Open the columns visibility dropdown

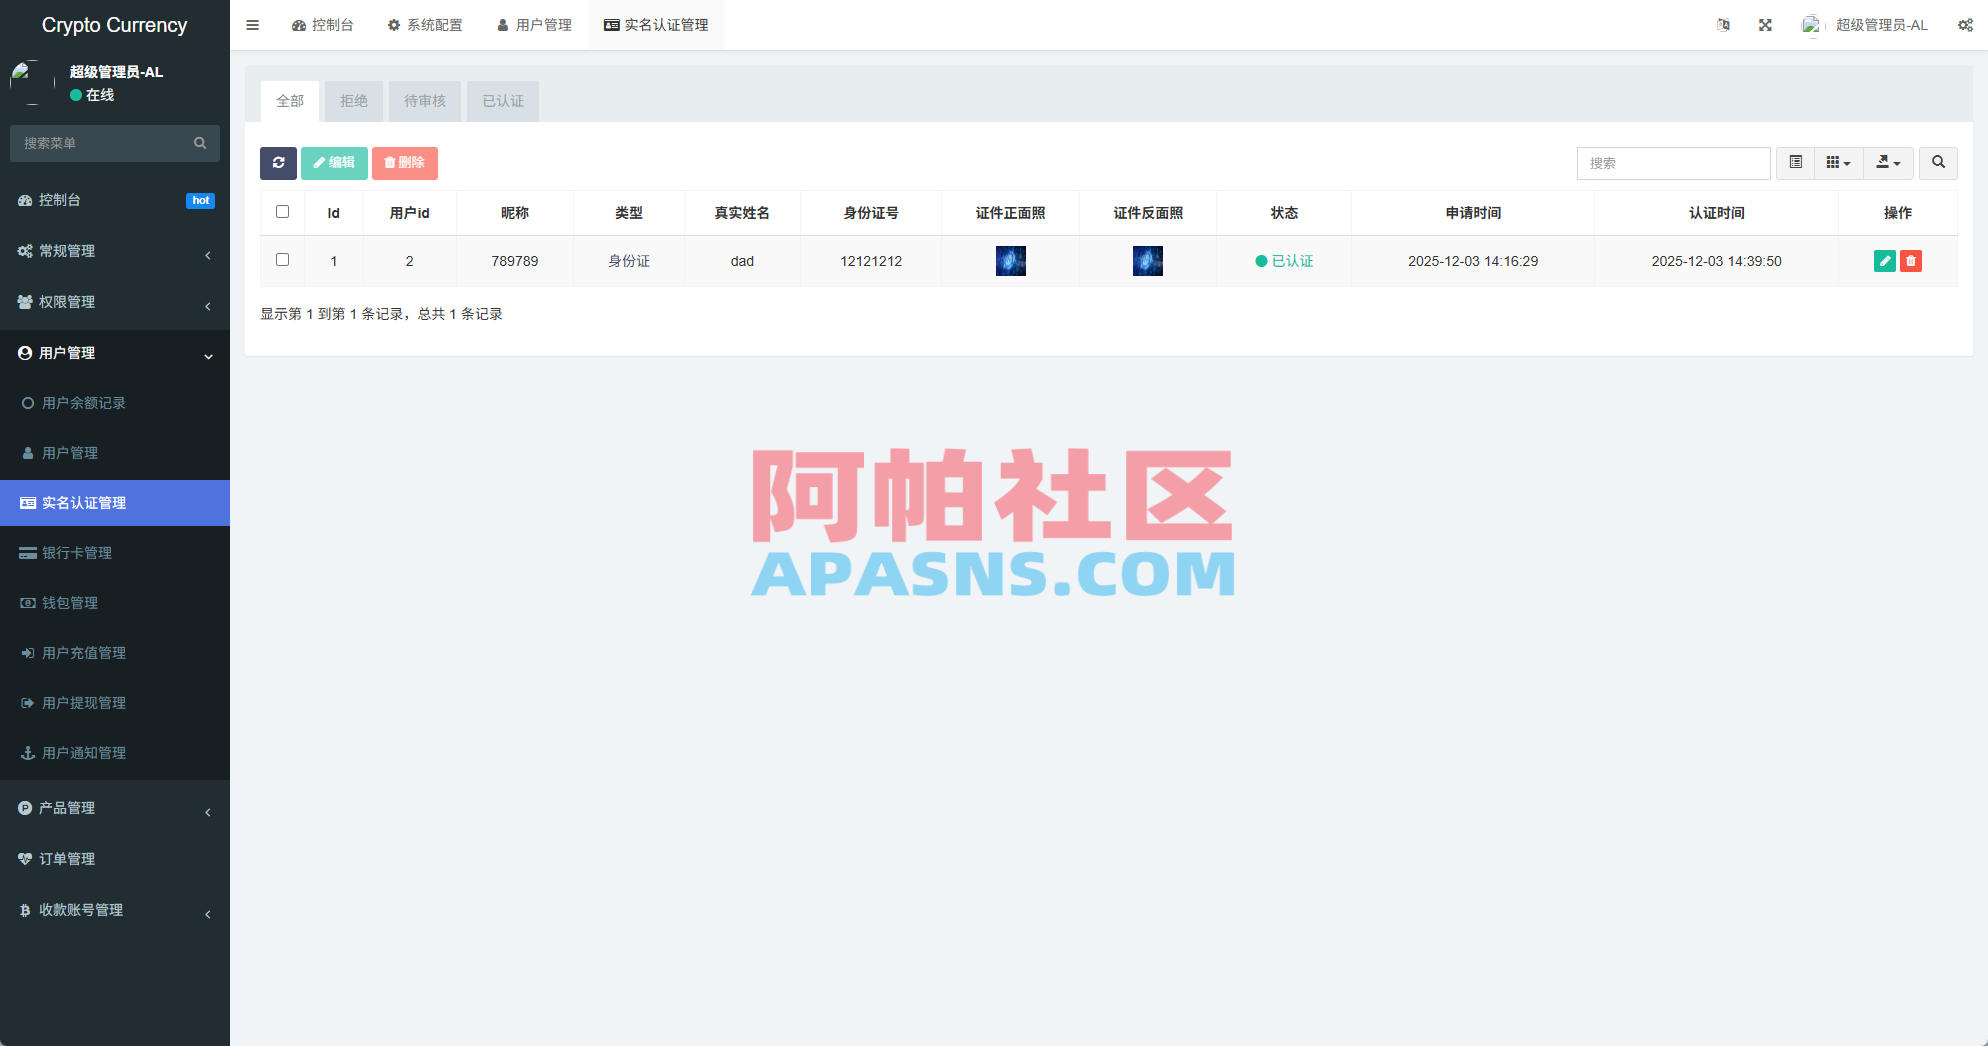tap(1838, 163)
